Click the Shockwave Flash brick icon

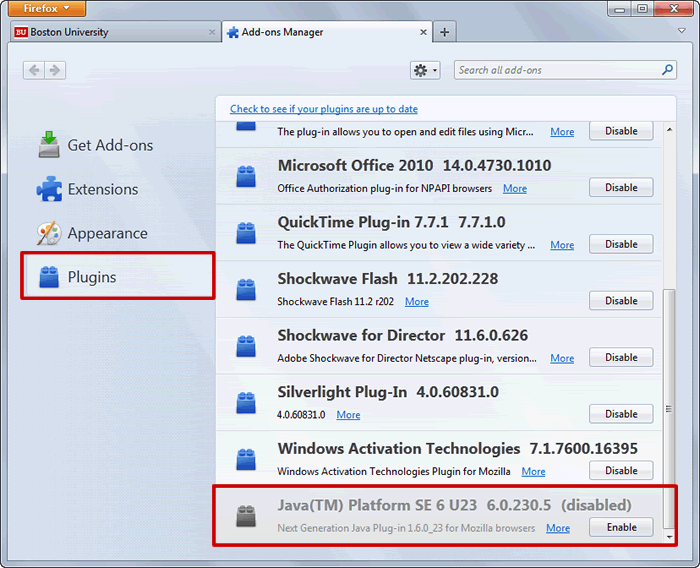[x=246, y=290]
